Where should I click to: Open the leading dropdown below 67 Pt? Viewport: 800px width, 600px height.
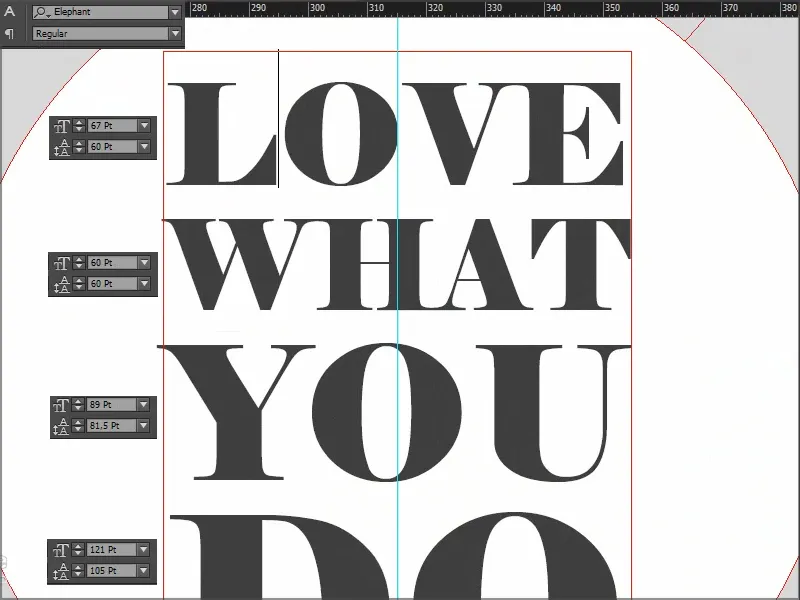(144, 147)
